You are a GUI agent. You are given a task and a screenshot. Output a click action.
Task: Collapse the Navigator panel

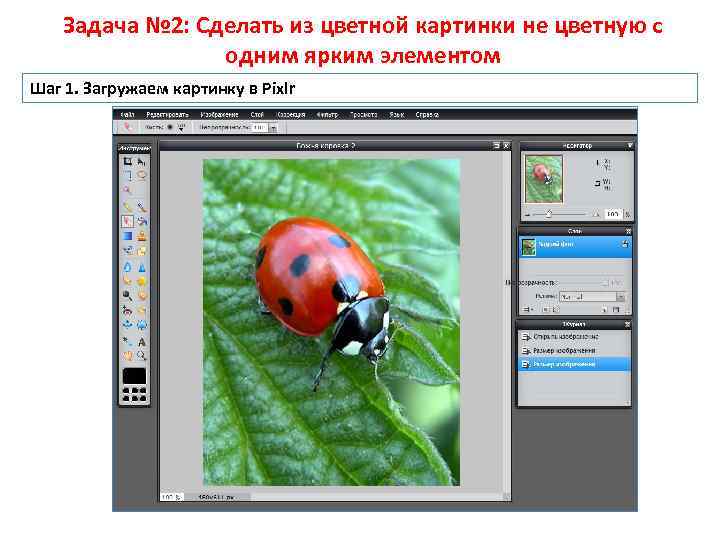click(x=630, y=146)
